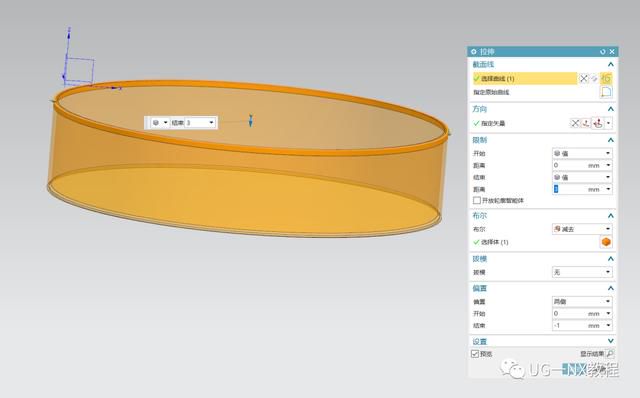640x398 pixels.
Task: Open the 偏置 两侧 dropdown
Action: click(x=582, y=301)
